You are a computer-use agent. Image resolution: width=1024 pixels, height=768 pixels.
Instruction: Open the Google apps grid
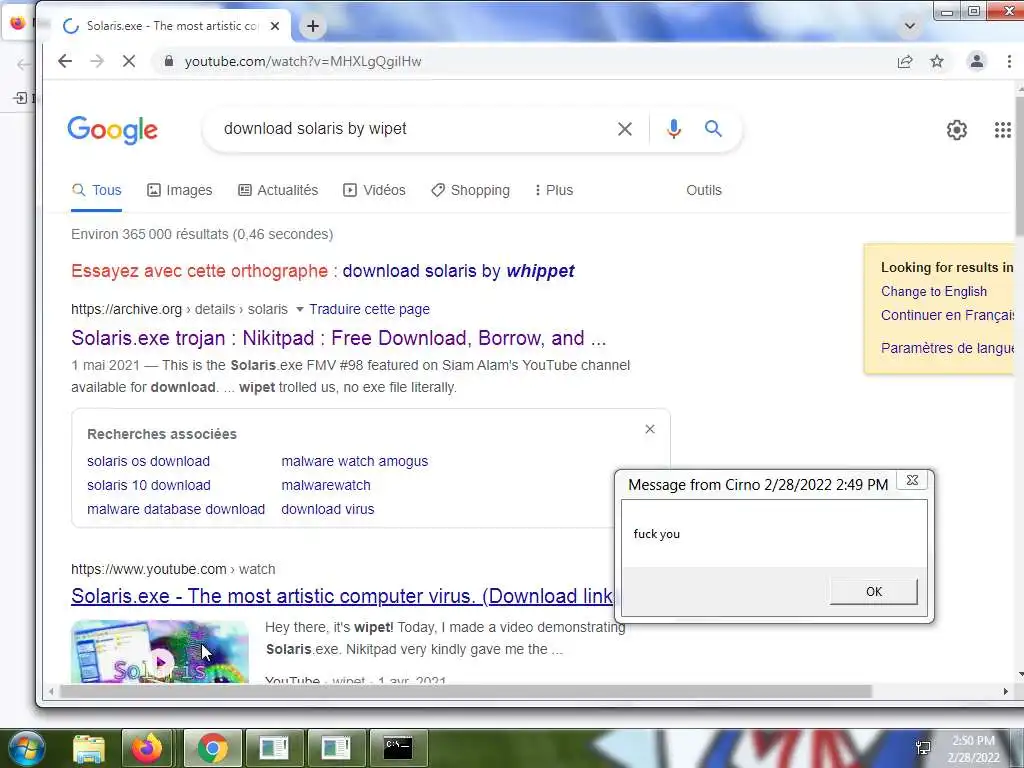click(x=1002, y=130)
